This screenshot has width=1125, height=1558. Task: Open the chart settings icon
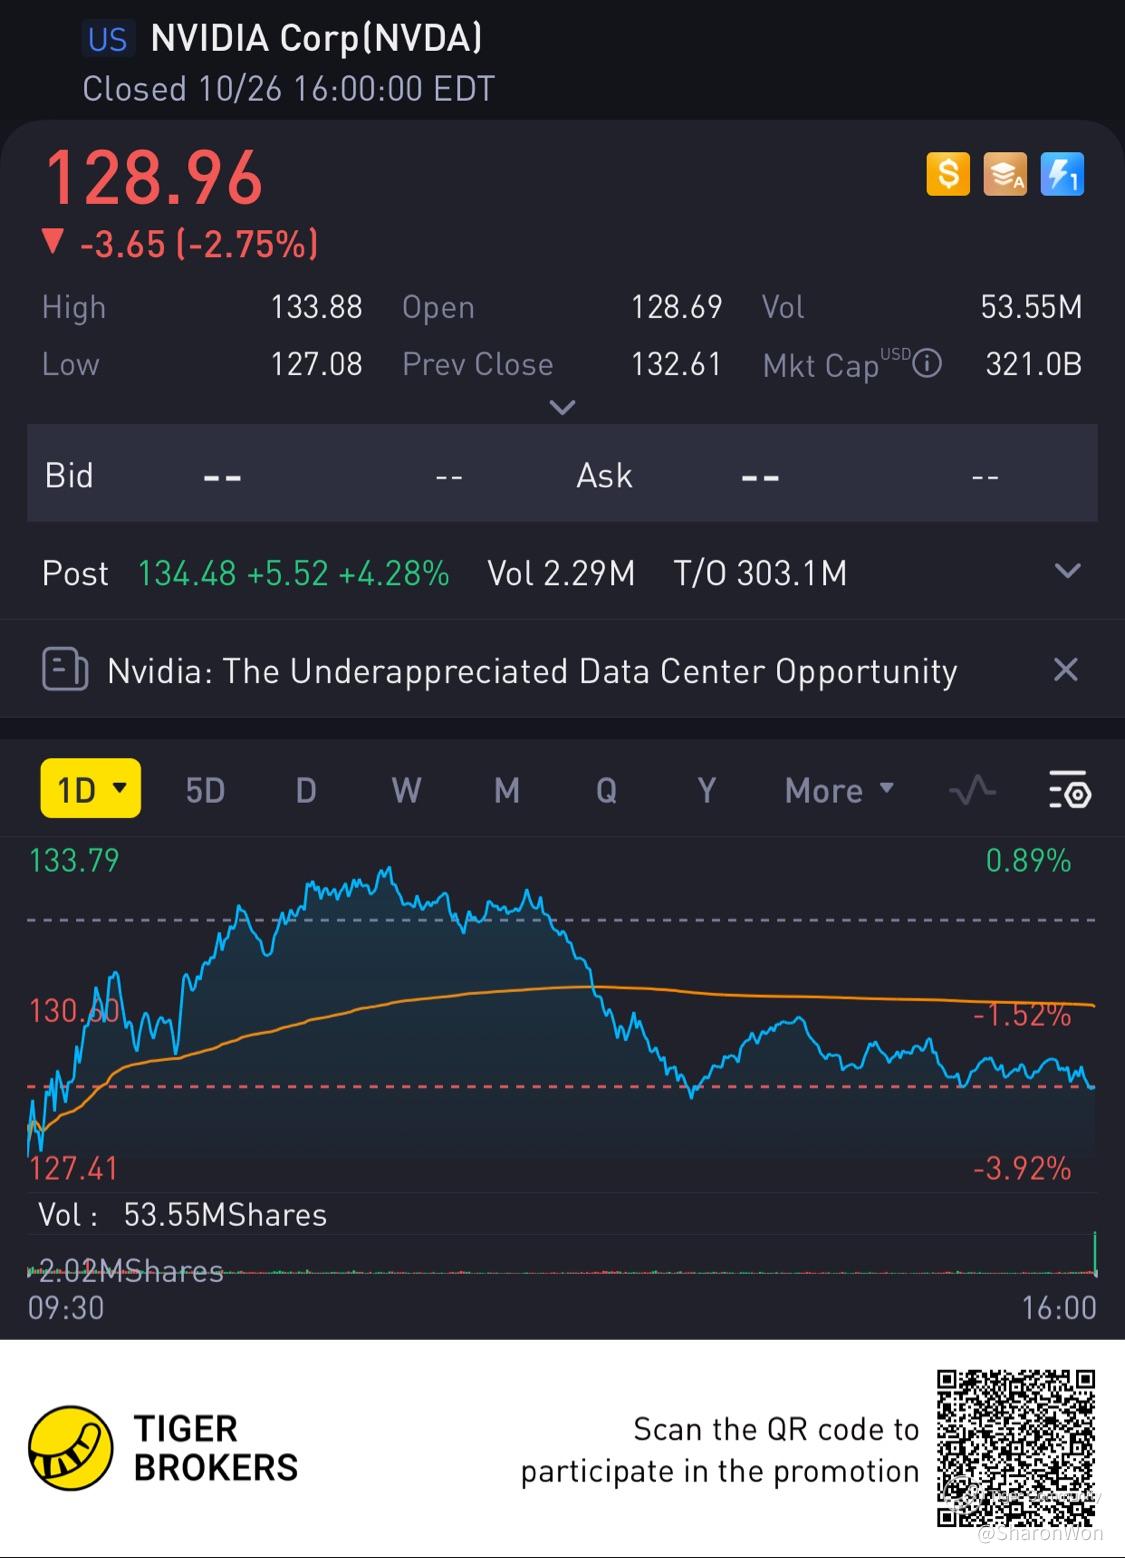click(x=1069, y=791)
